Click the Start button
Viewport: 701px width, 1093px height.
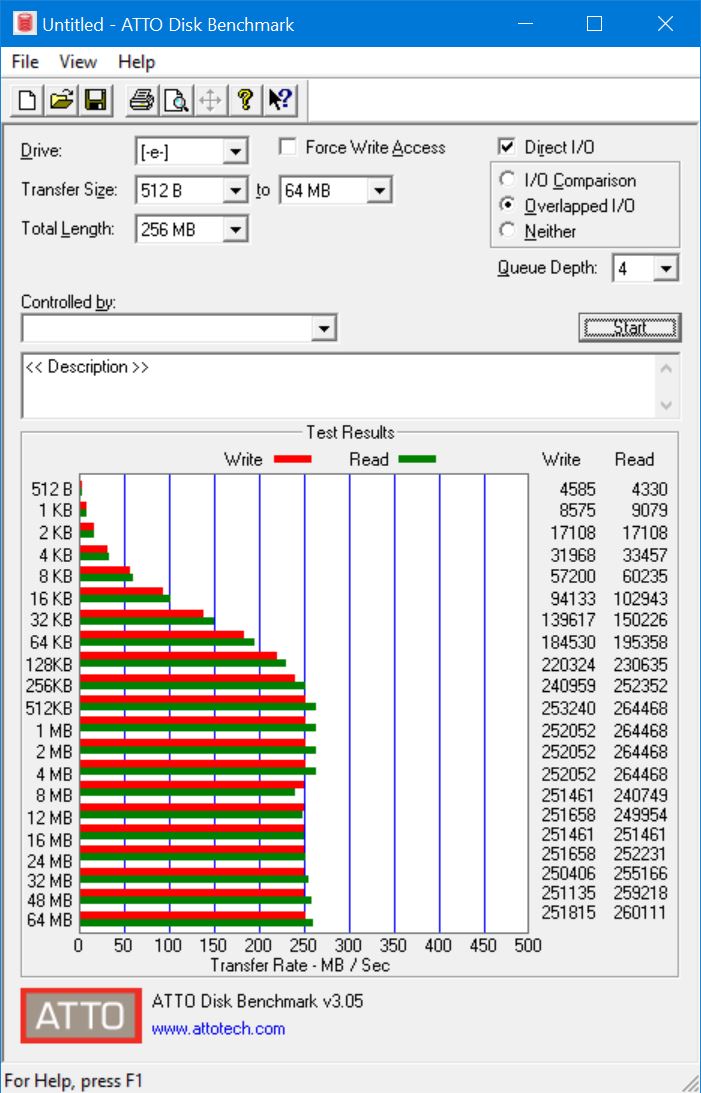point(630,328)
